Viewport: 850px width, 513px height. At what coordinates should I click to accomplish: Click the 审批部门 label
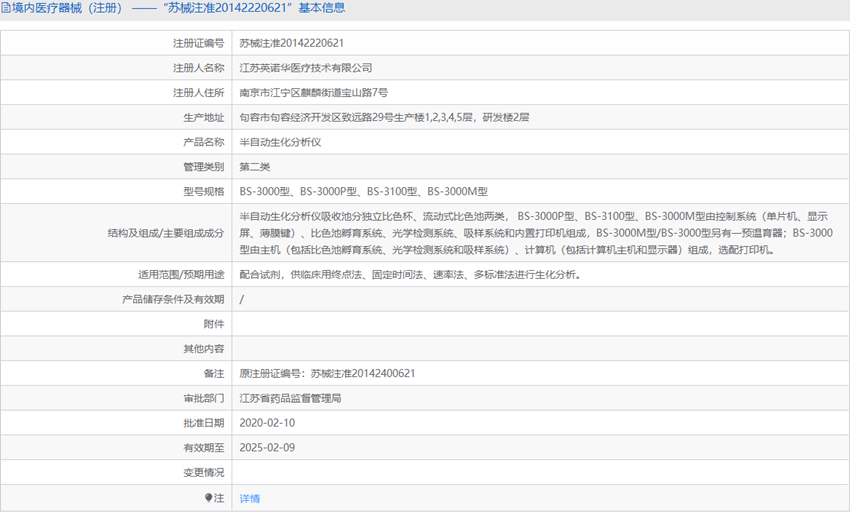(x=203, y=398)
